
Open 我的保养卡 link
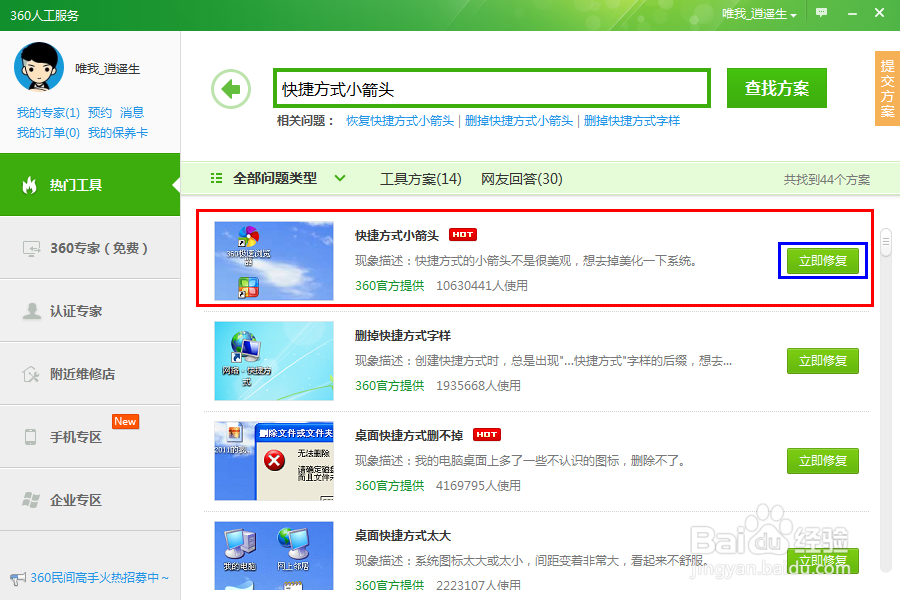point(118,133)
